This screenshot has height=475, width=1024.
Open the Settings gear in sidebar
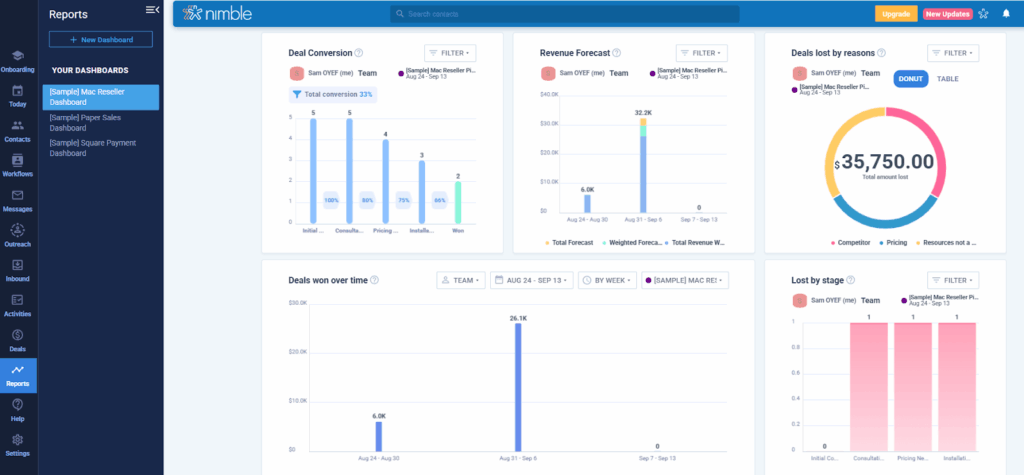pos(18,445)
